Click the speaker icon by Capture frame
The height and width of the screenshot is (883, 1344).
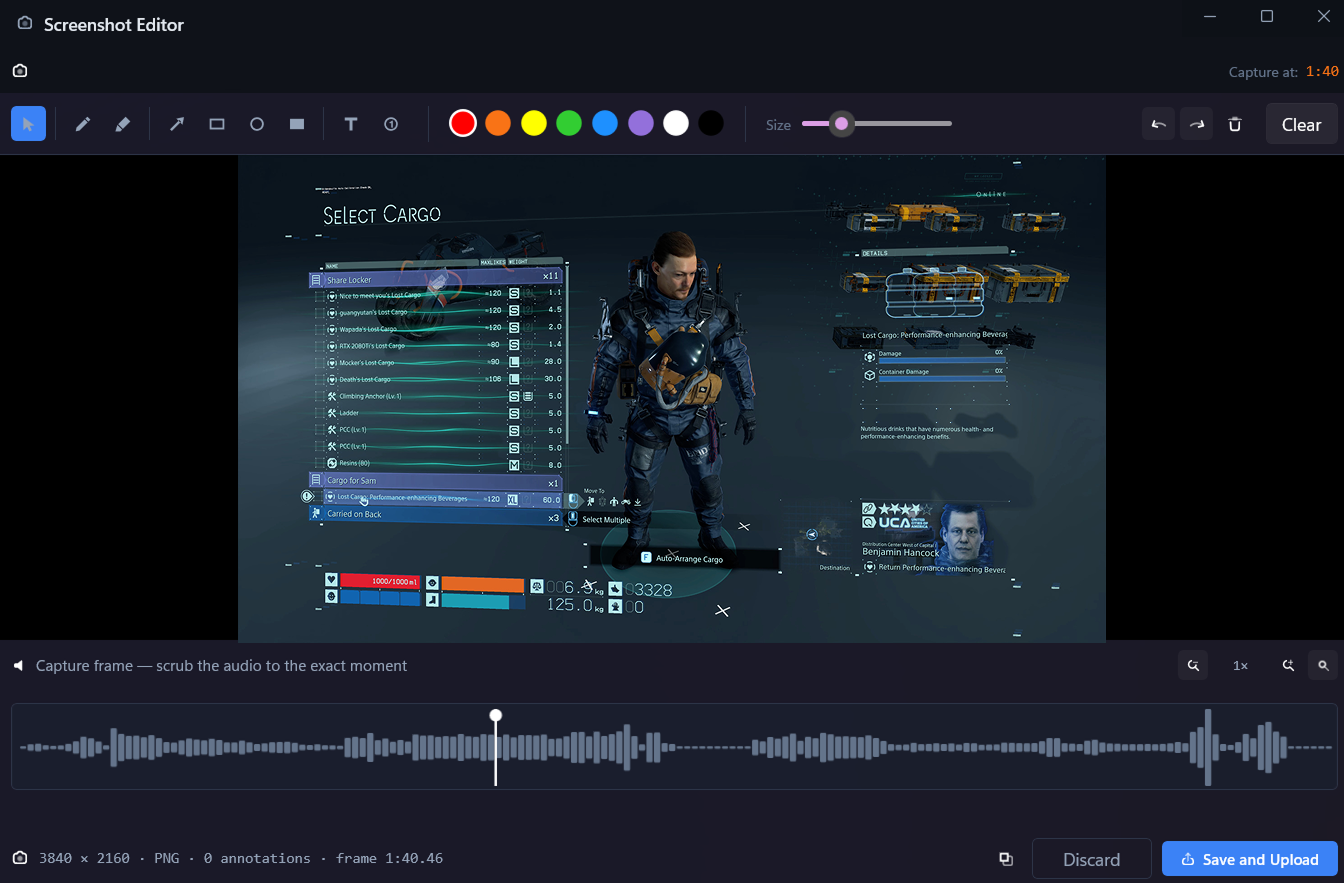click(18, 665)
